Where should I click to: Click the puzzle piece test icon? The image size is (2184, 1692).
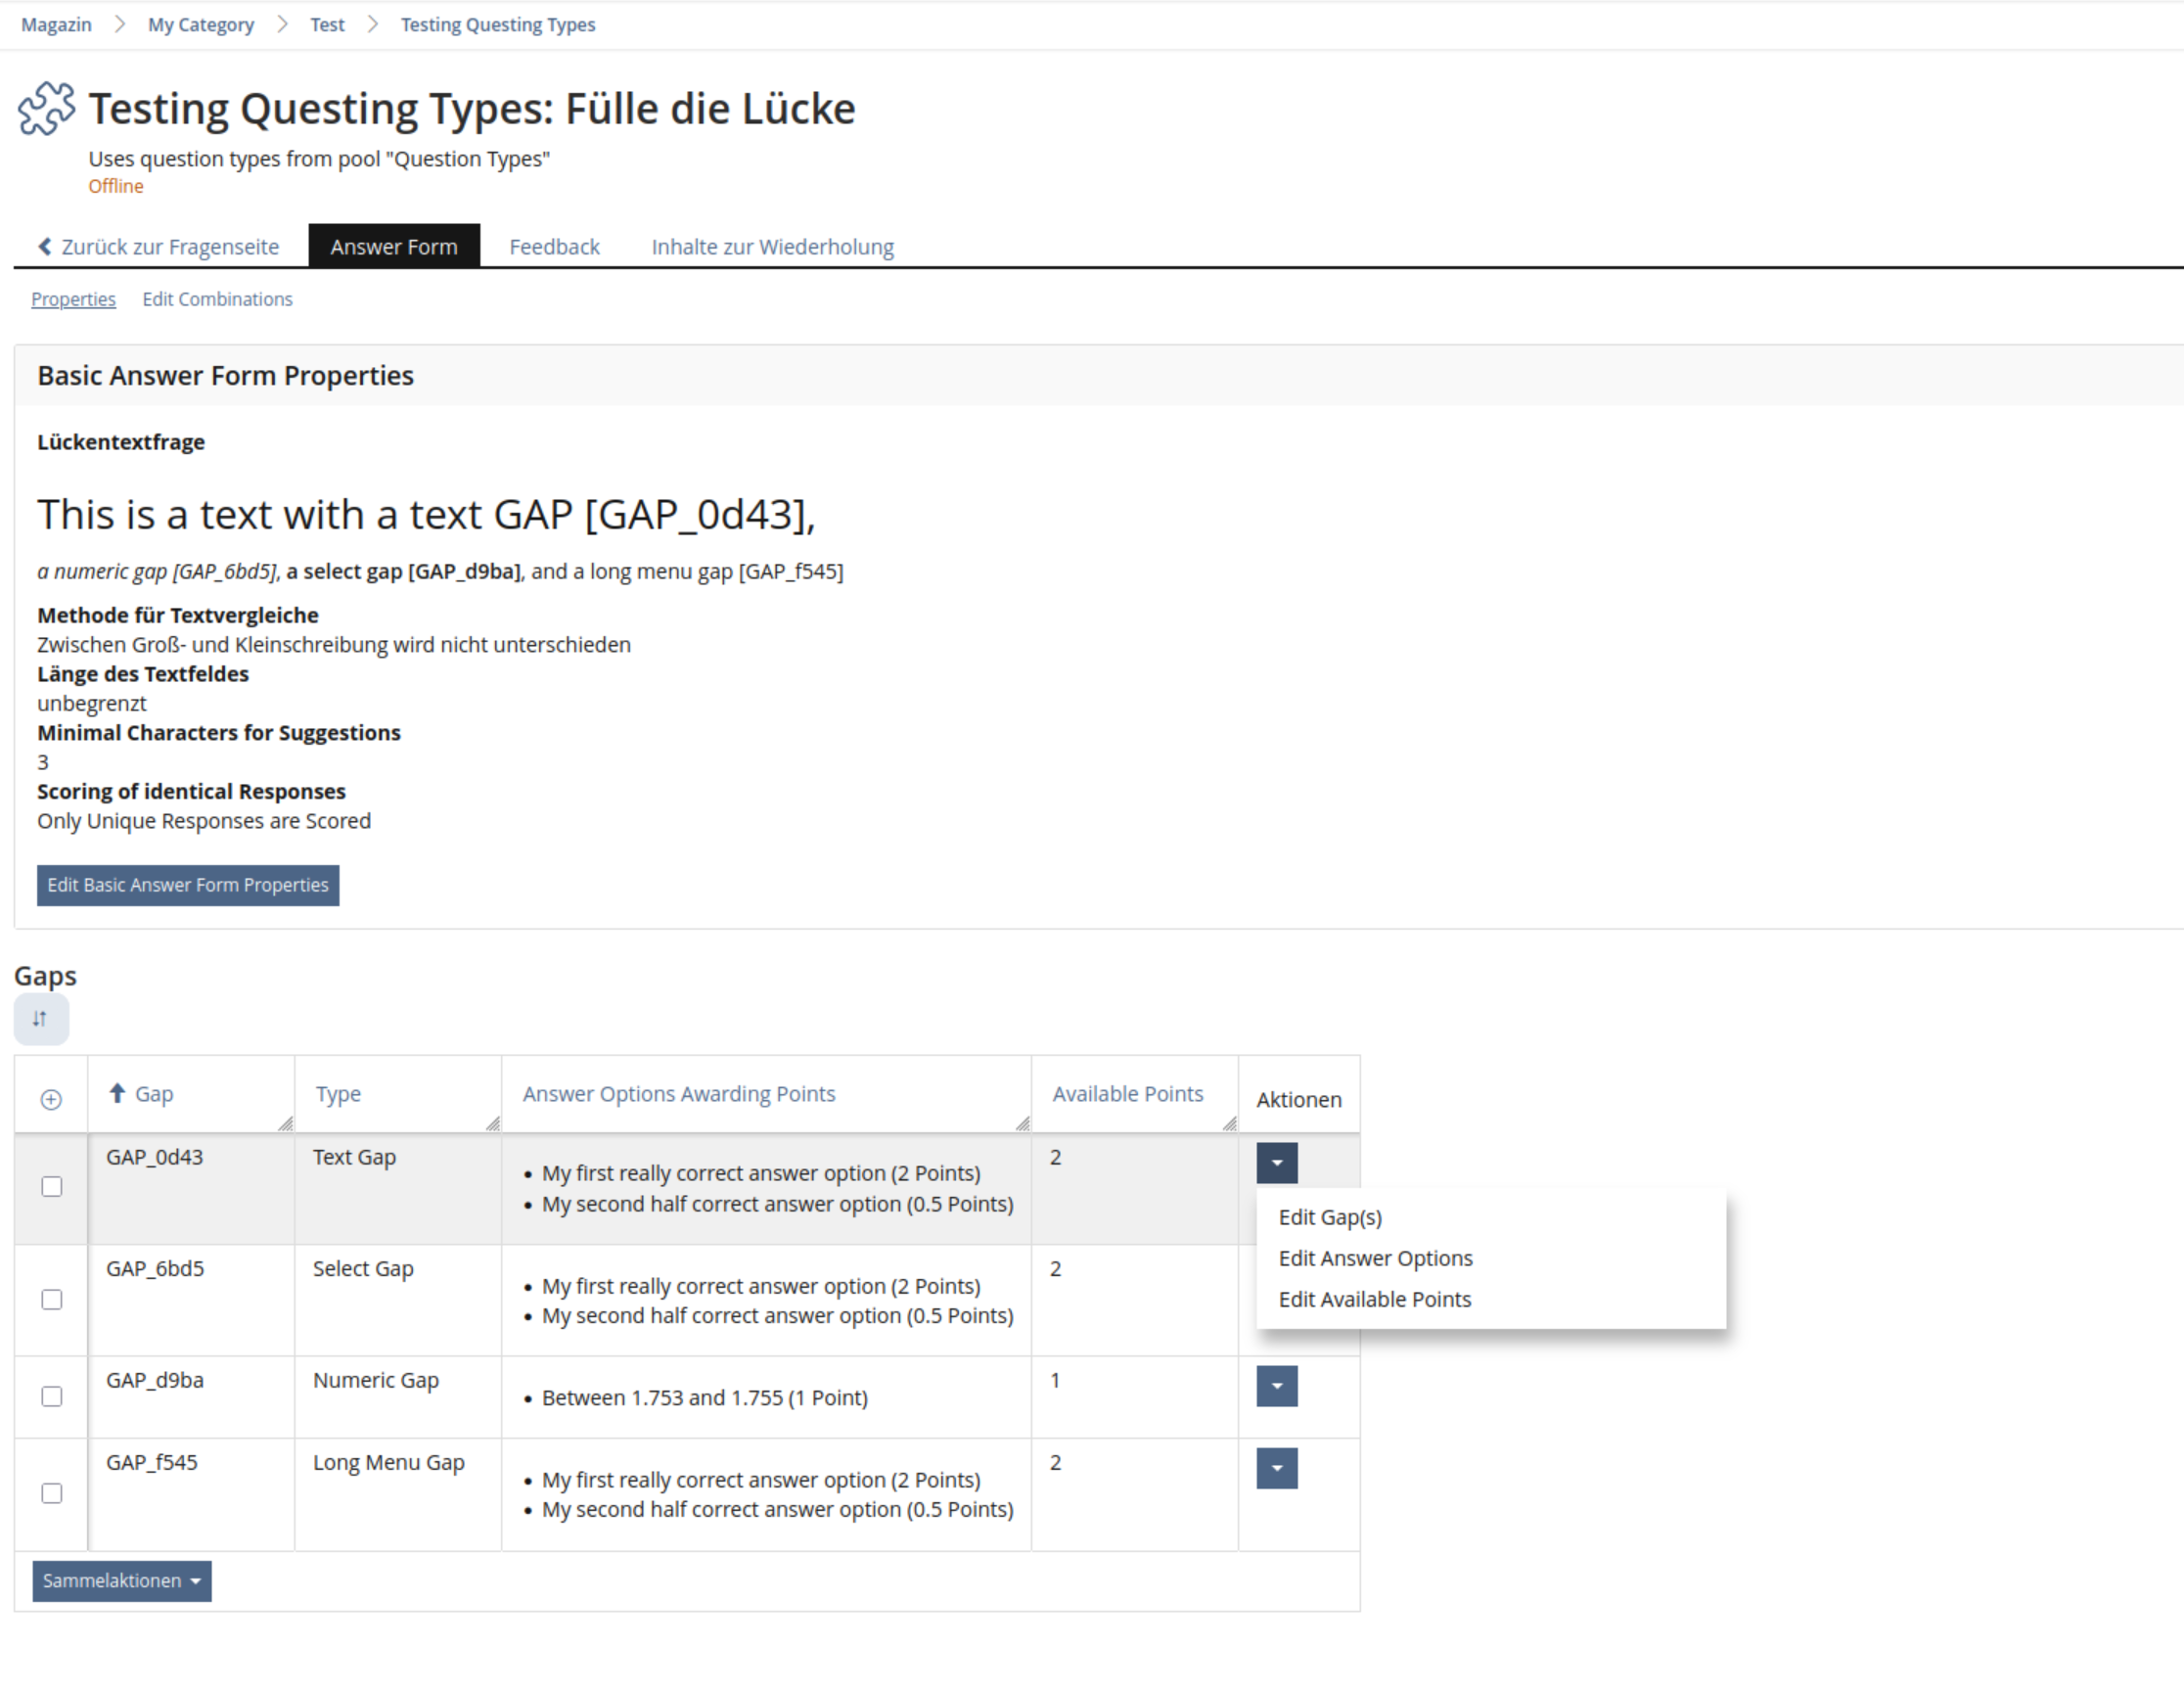46,108
